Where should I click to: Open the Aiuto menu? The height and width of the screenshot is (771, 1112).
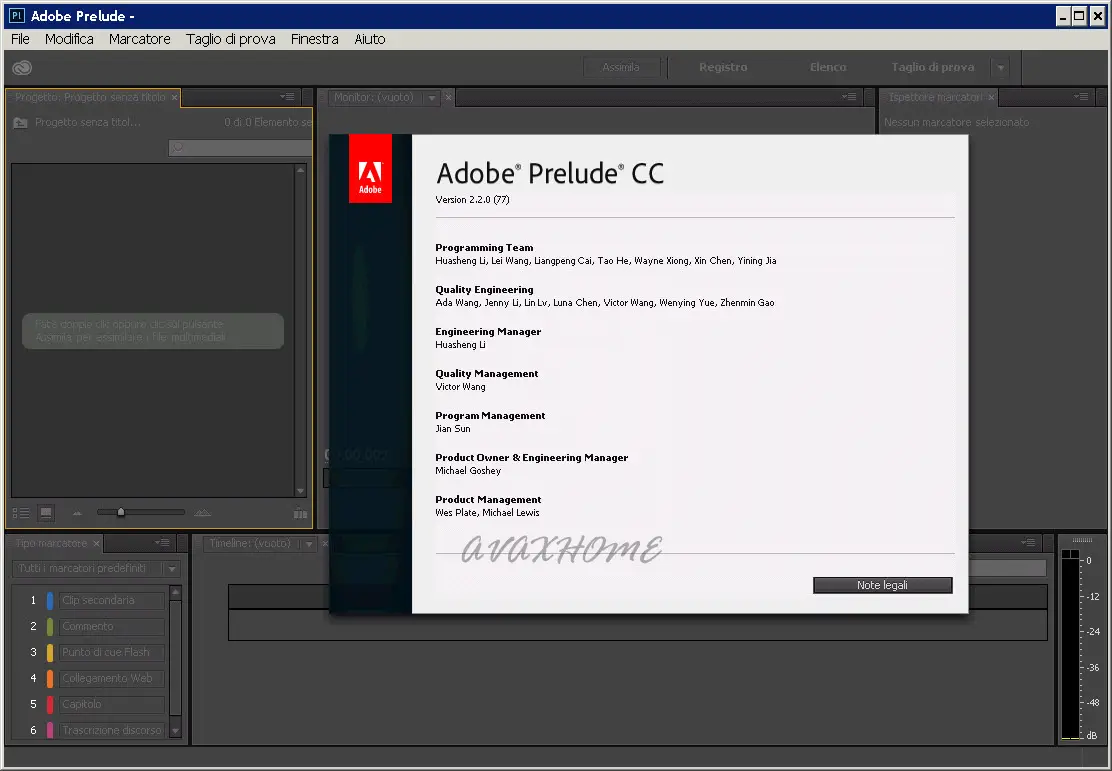click(x=370, y=39)
